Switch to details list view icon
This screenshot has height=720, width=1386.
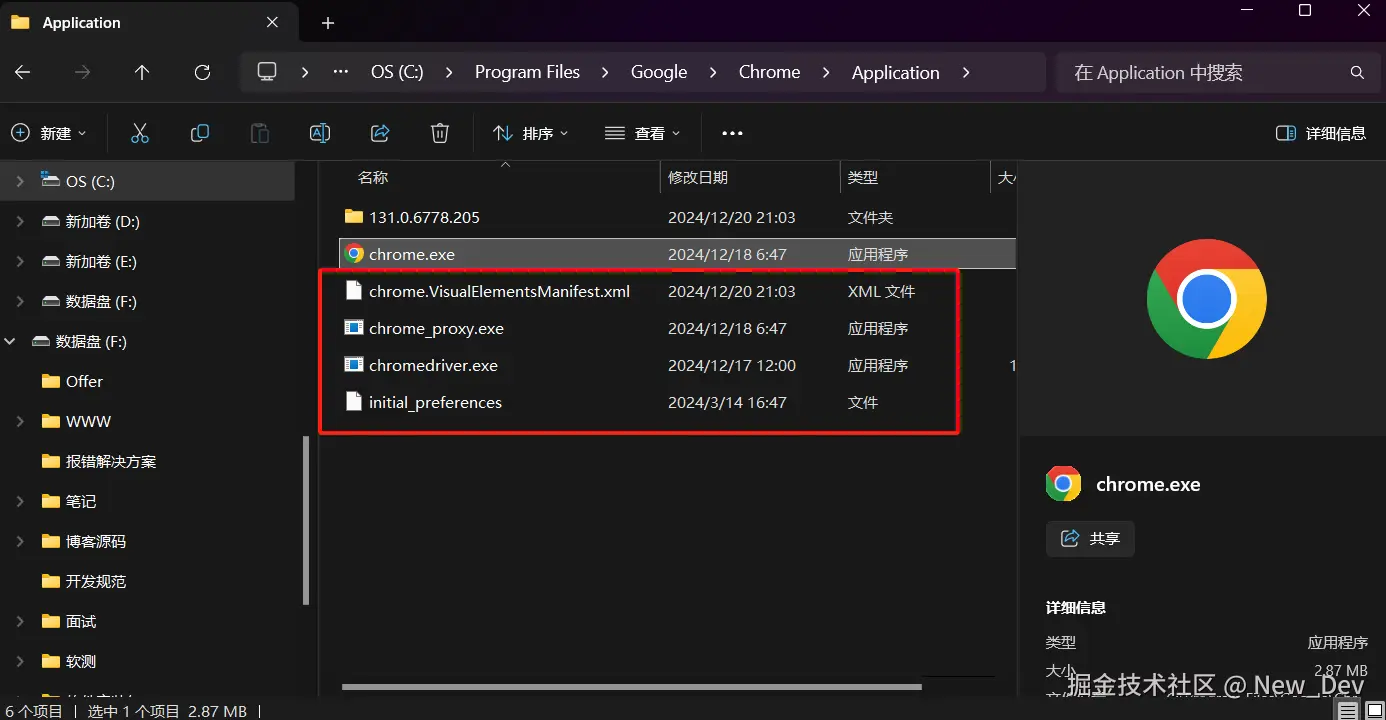pyautogui.click(x=1348, y=710)
